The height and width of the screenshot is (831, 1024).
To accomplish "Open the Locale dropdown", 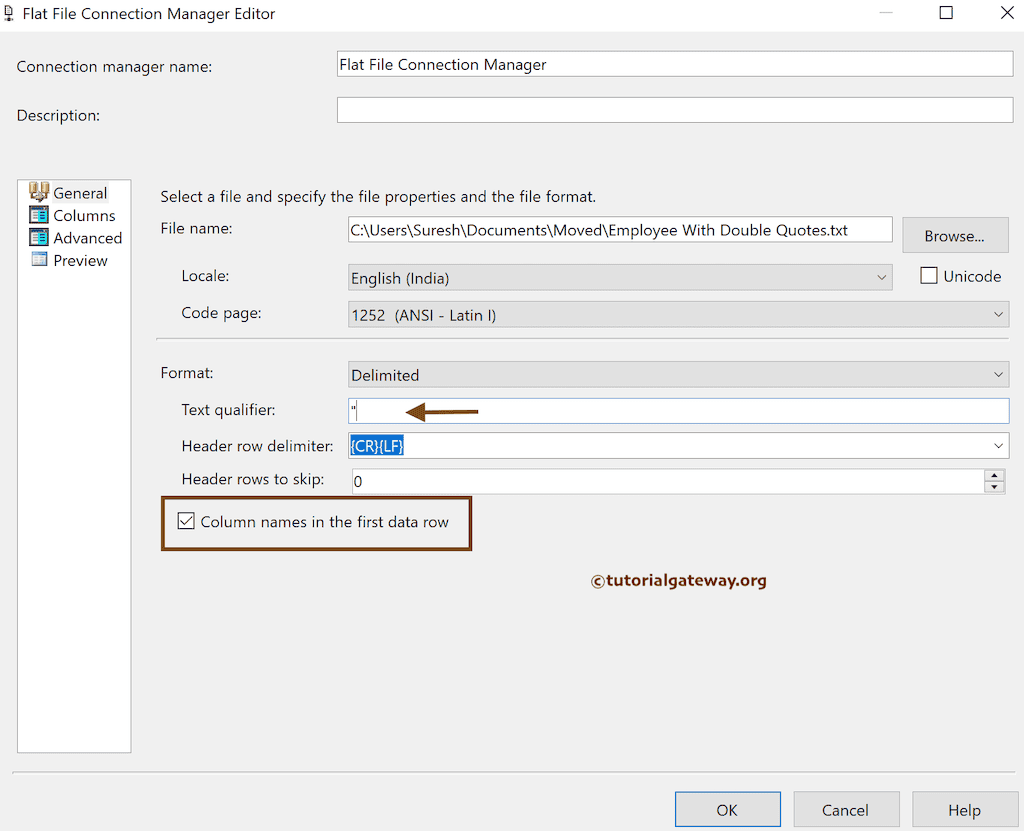I will tap(882, 276).
